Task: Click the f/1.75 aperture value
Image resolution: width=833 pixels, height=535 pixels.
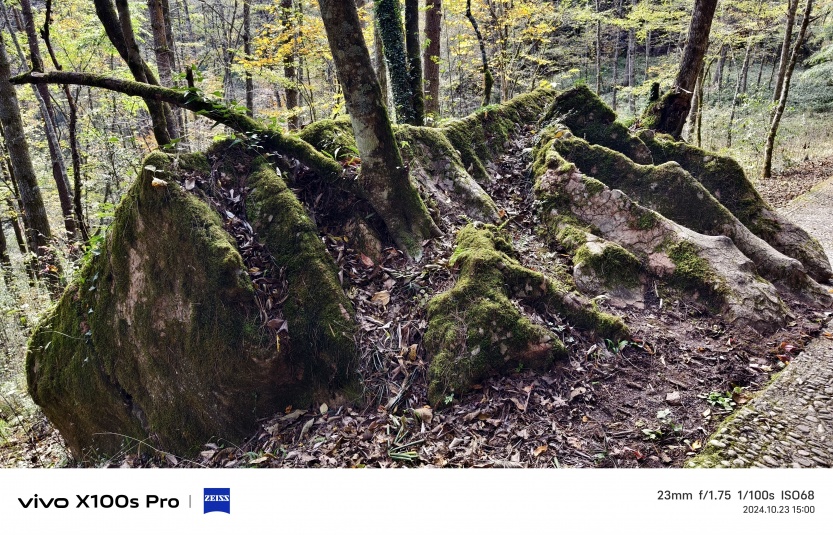Action: click(x=715, y=495)
